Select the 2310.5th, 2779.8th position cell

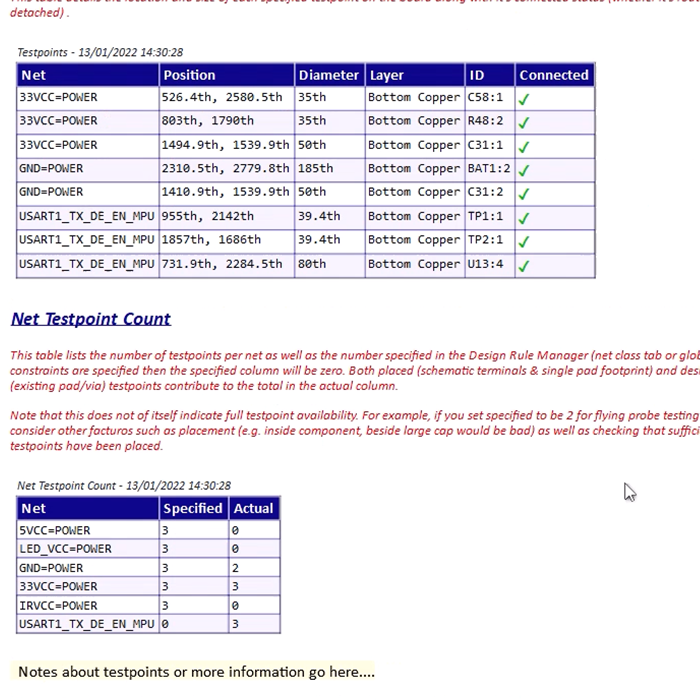coord(225,169)
